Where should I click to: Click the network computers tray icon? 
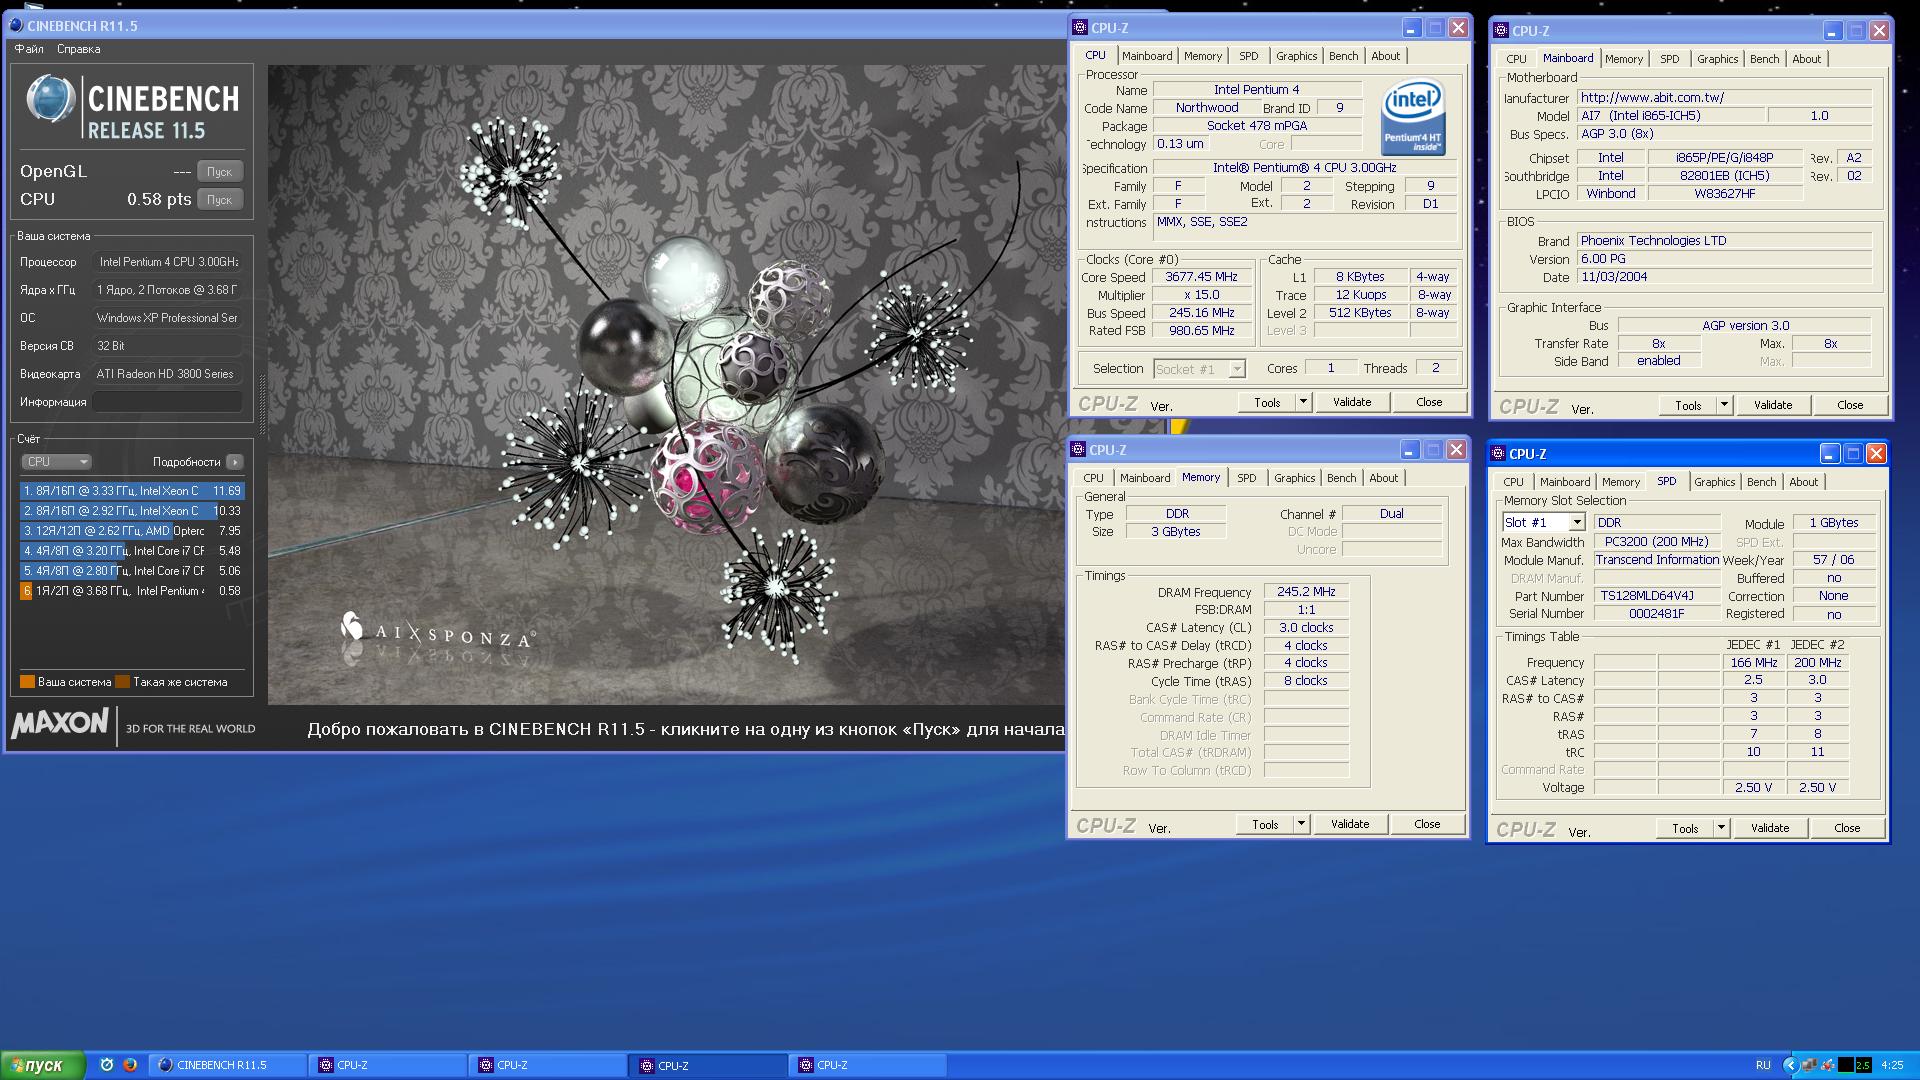coord(1809,1065)
